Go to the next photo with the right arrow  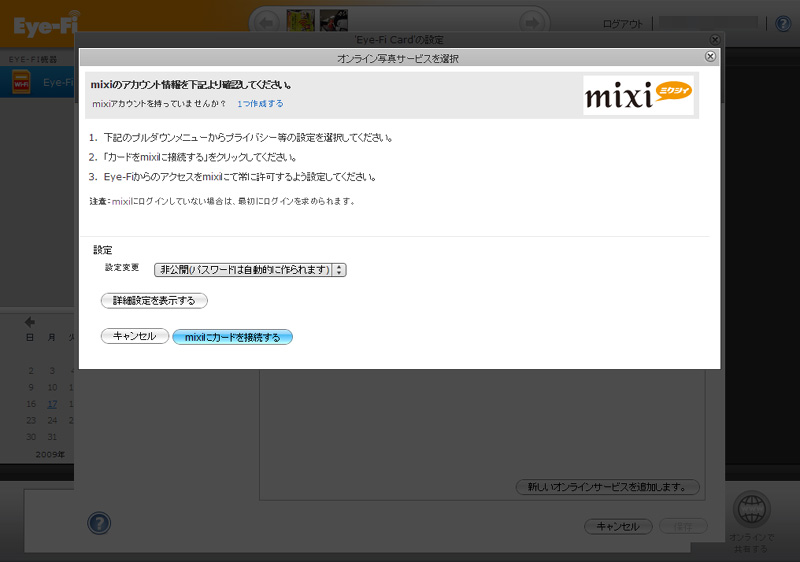click(532, 23)
